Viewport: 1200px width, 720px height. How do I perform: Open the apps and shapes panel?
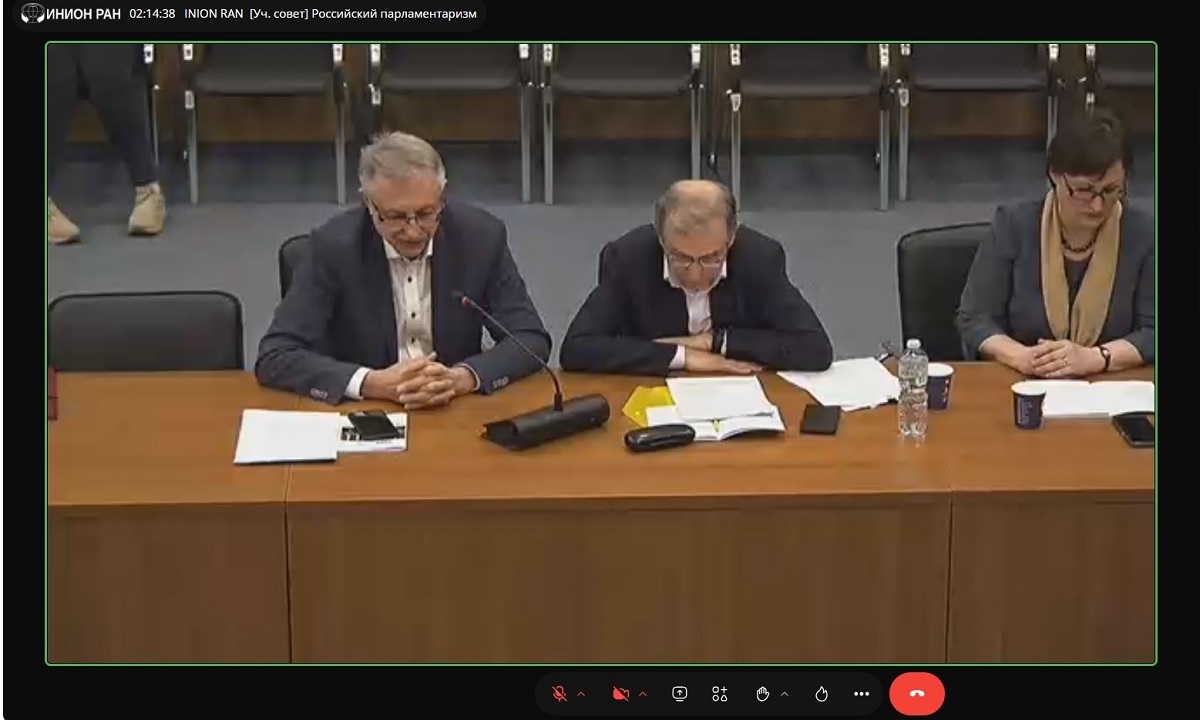tap(719, 694)
